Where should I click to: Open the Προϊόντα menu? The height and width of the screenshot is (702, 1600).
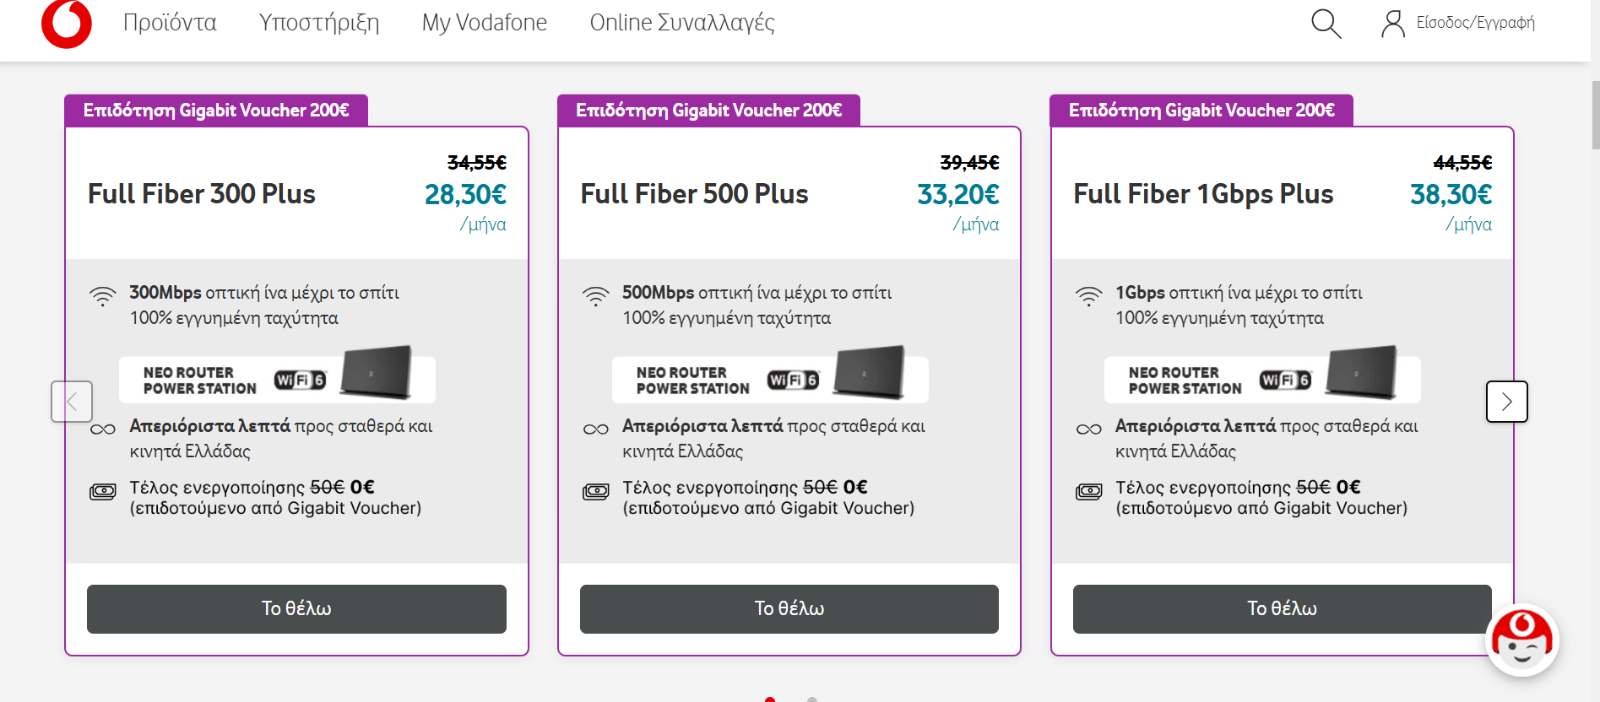[170, 23]
